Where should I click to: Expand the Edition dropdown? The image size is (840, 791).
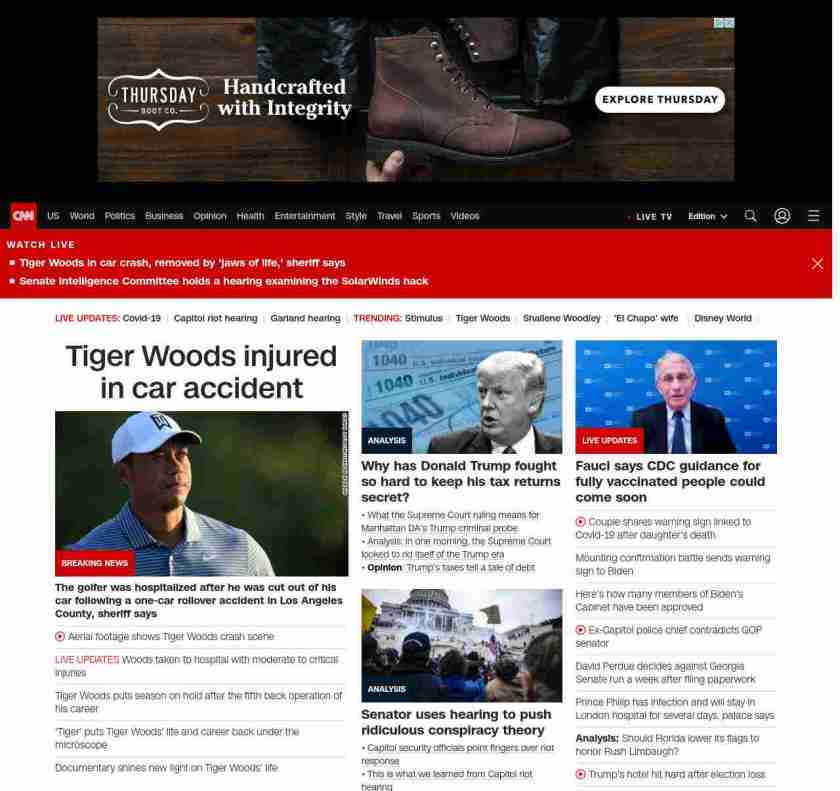(x=707, y=216)
